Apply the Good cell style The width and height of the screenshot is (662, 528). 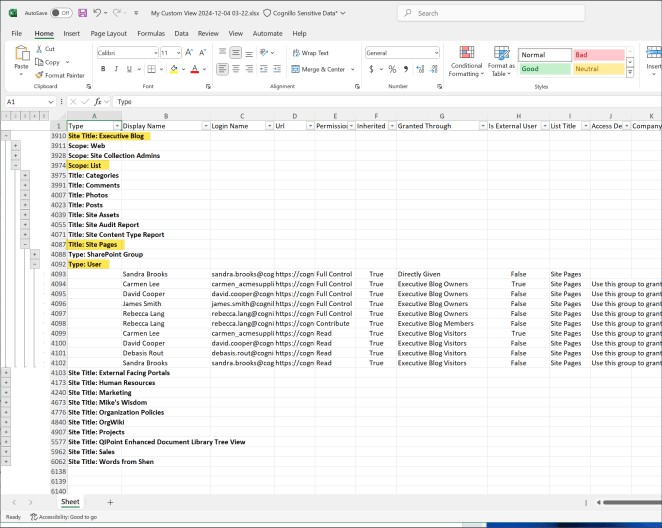point(545,69)
